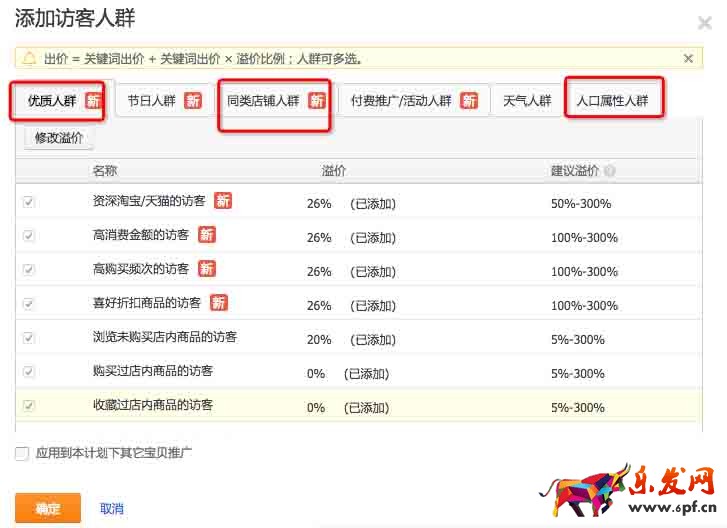727x528 pixels.
Task: Click 新 badge beside 高购买频次的访客
Action: (206, 269)
